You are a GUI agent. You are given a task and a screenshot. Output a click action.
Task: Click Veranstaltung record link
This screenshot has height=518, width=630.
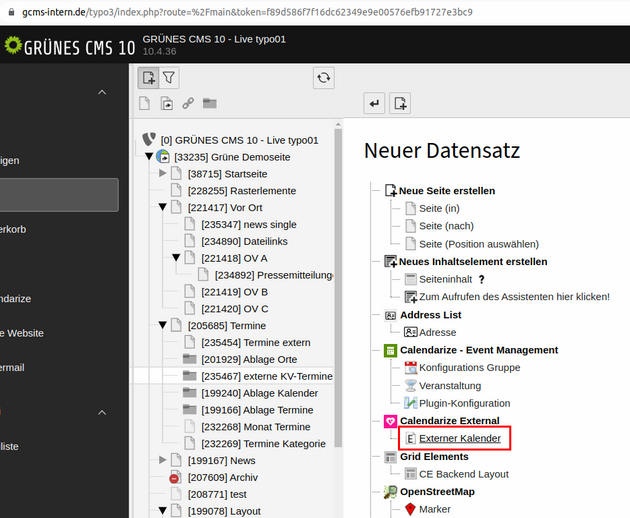[450, 385]
